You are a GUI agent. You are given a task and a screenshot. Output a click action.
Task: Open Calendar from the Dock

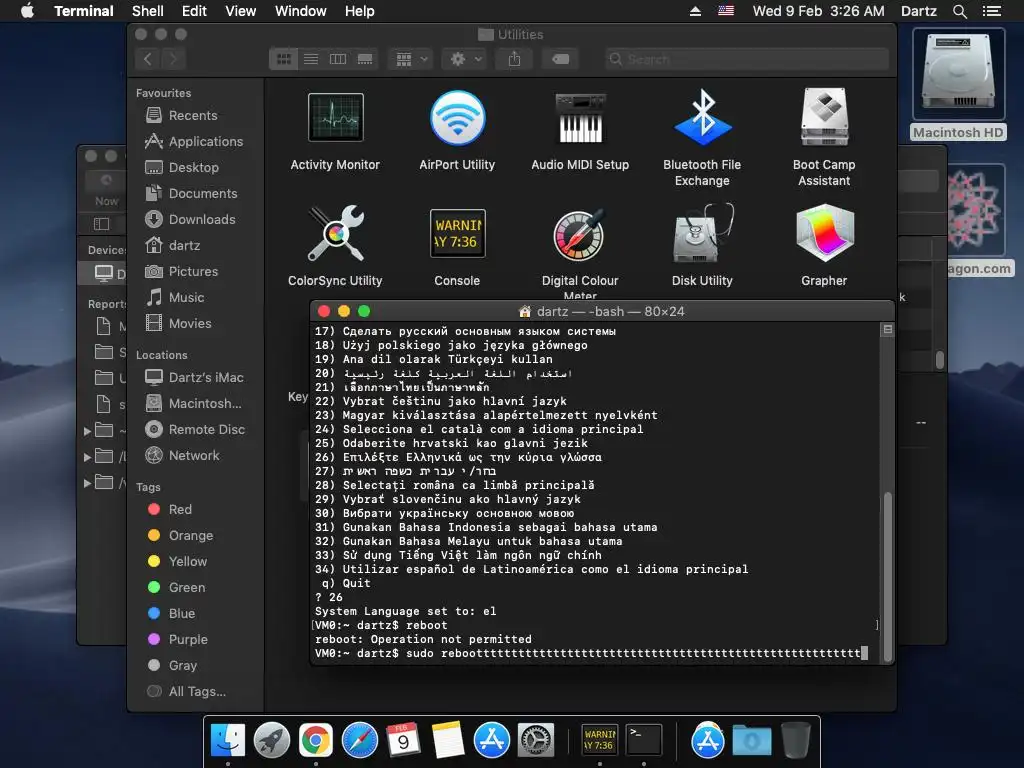click(403, 740)
